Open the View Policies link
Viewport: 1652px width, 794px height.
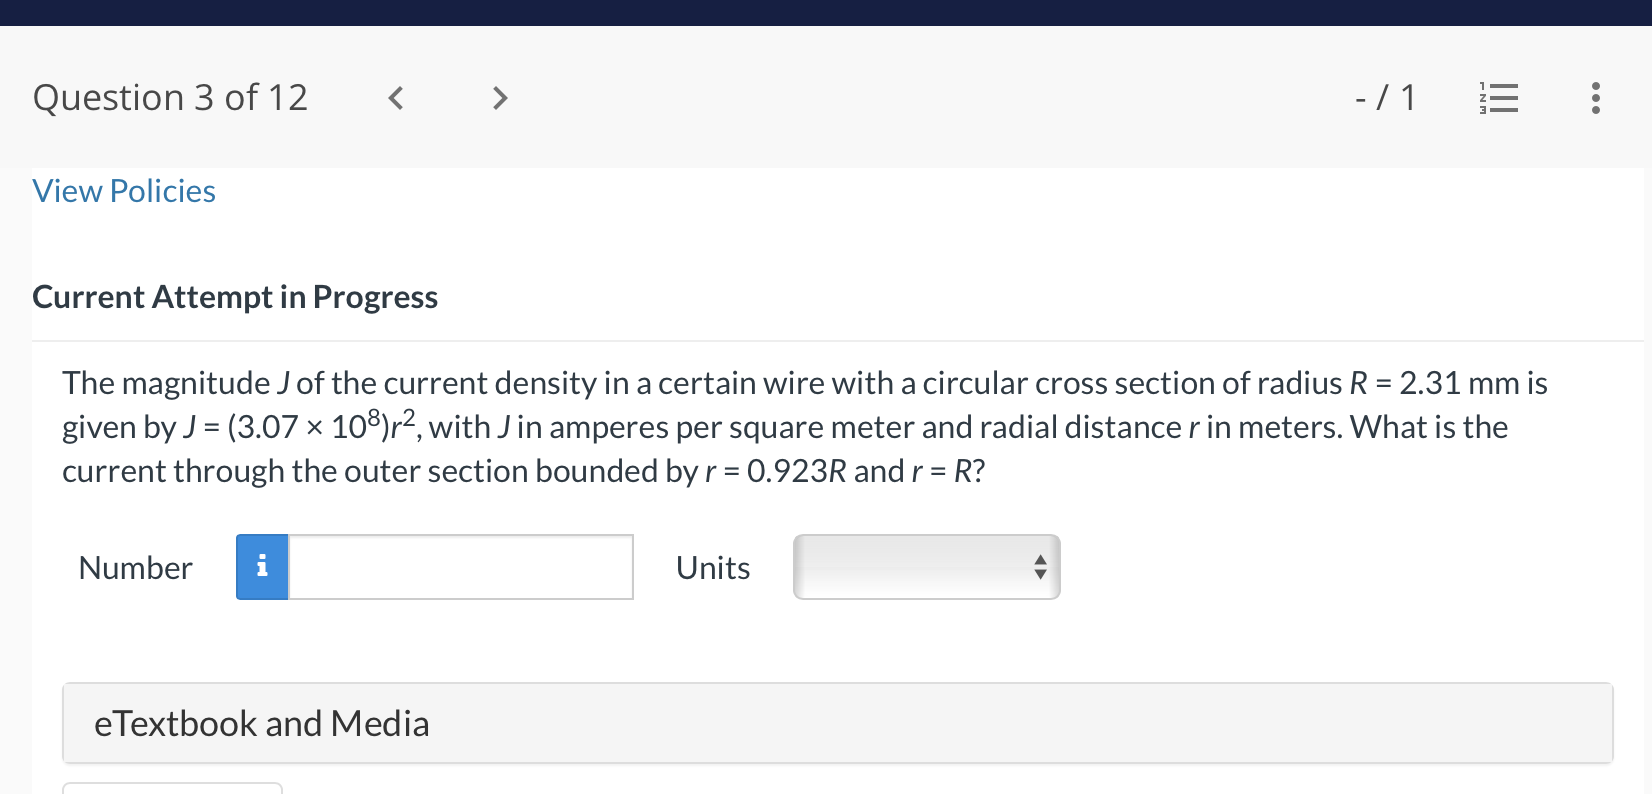tap(123, 190)
